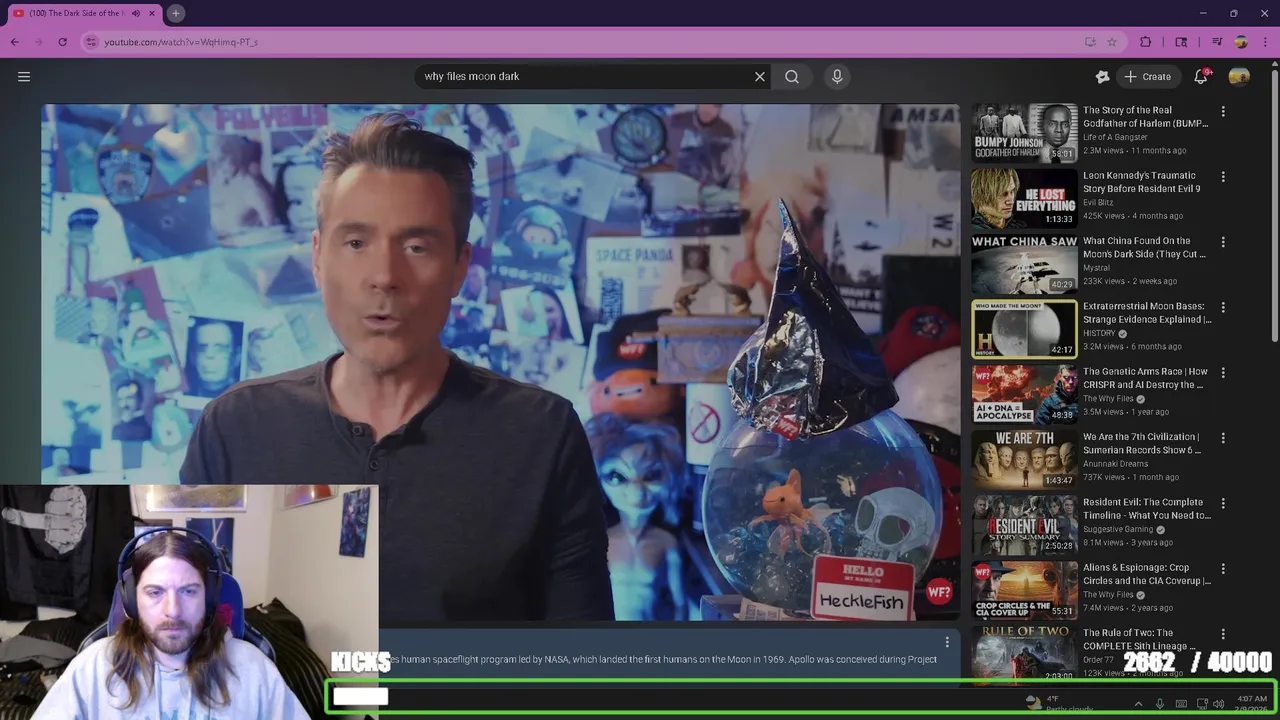Click the Anunnaki Dreams channel name
This screenshot has width=1280, height=720.
pos(1115,464)
